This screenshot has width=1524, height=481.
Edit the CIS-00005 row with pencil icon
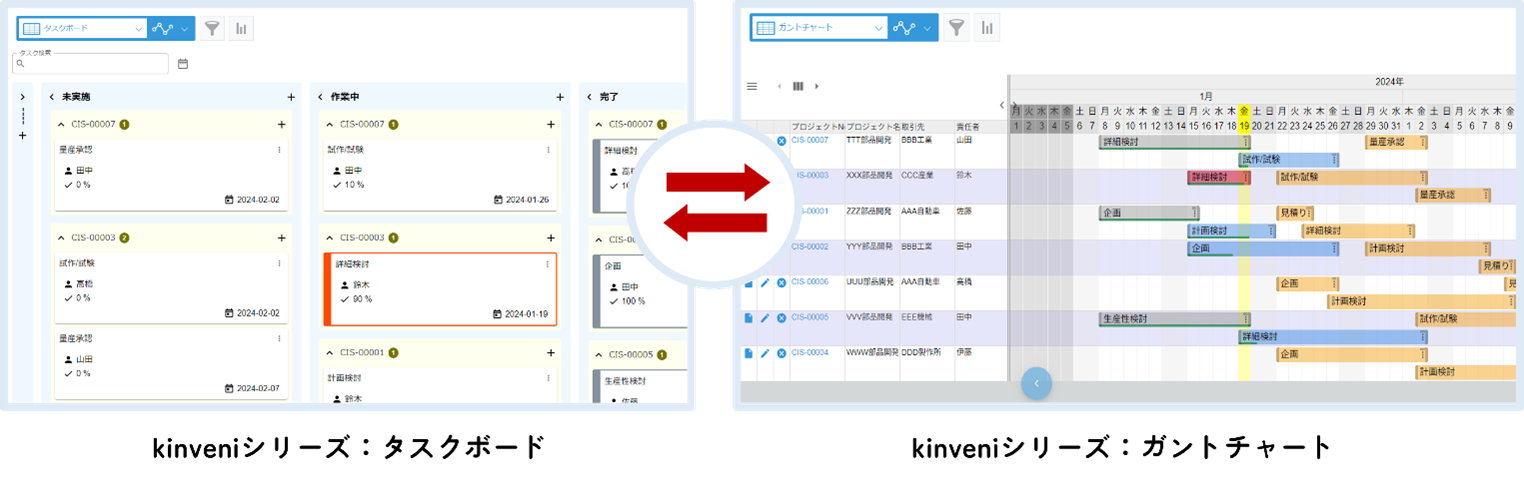coord(765,318)
